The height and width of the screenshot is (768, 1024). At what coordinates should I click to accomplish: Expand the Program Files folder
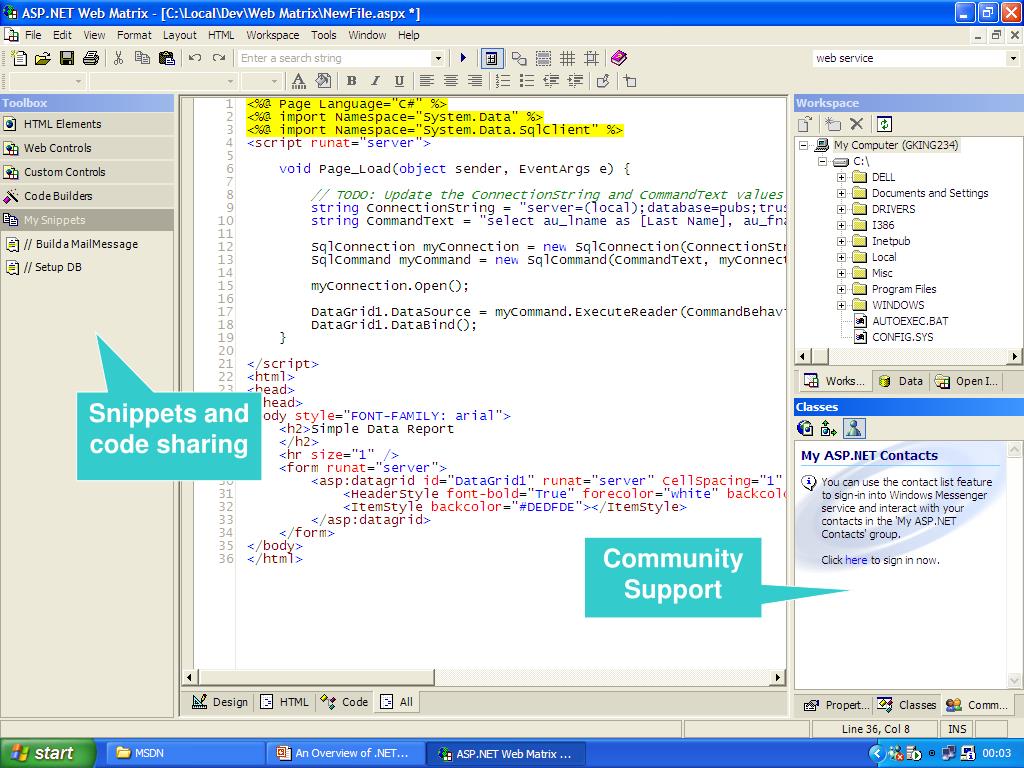tap(841, 289)
